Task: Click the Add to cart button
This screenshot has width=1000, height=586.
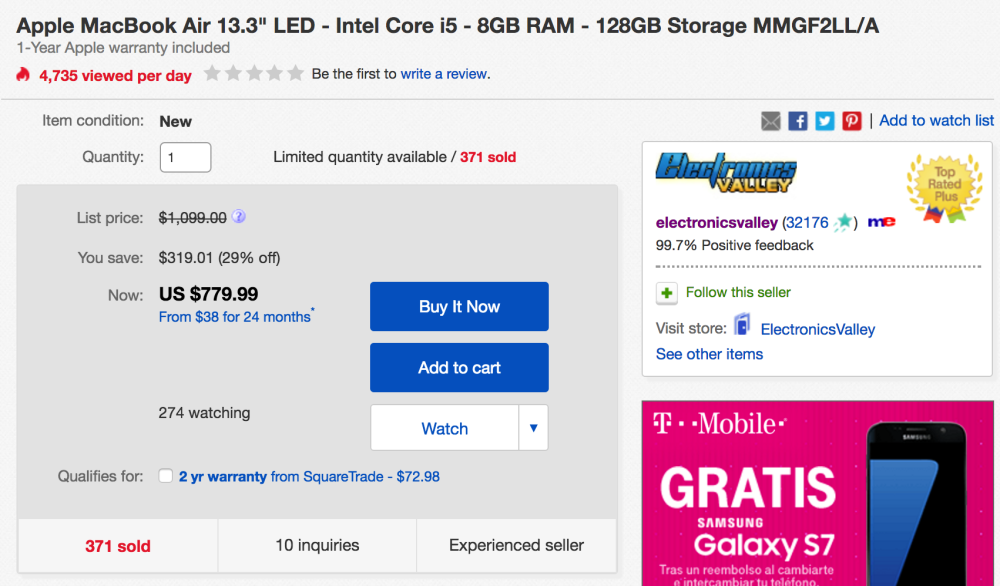Action: [x=459, y=368]
